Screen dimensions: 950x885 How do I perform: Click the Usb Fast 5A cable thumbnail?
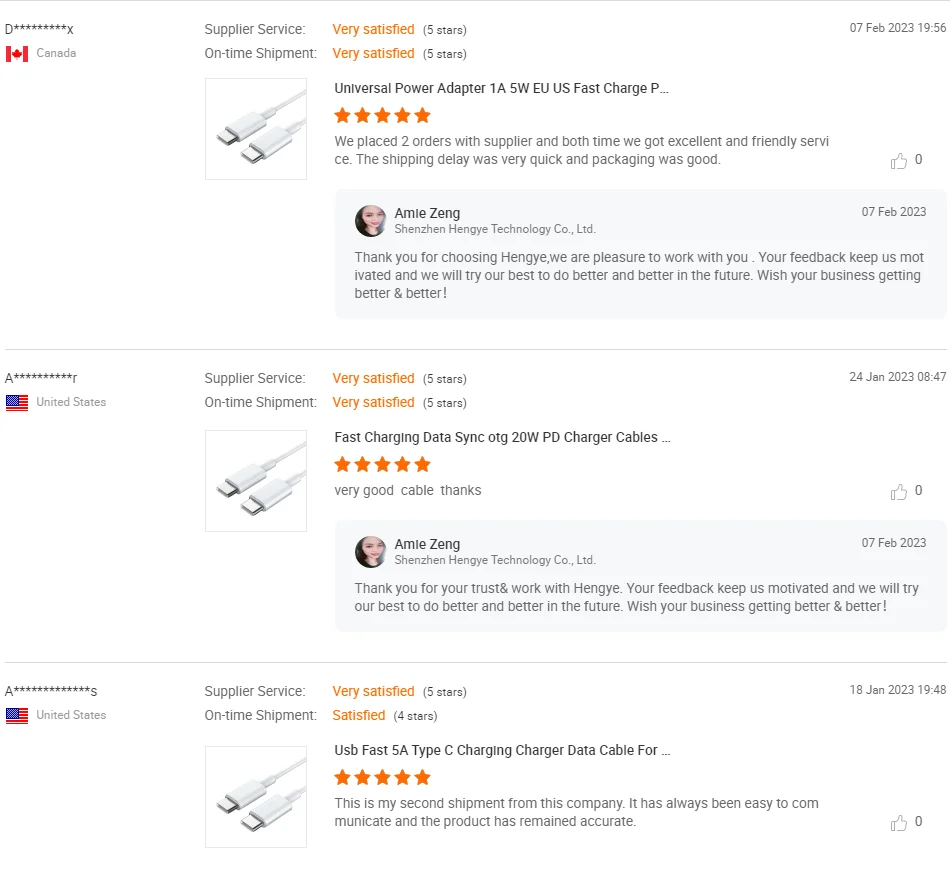click(256, 797)
